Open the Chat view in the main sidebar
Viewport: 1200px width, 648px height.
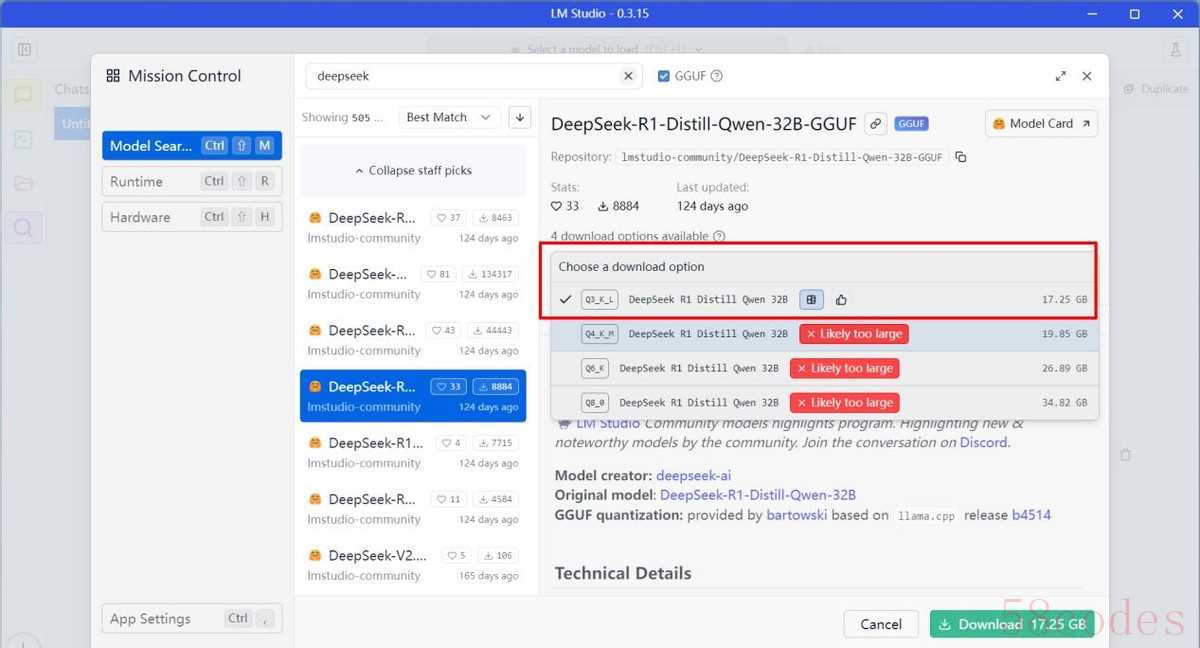22,95
